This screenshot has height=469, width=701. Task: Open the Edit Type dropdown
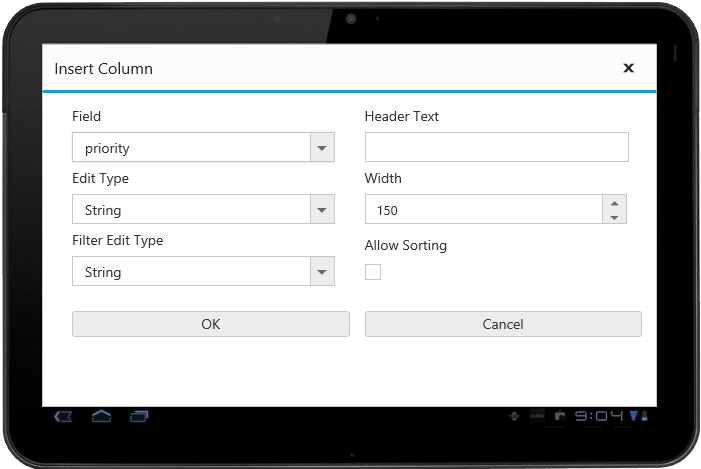click(x=321, y=210)
